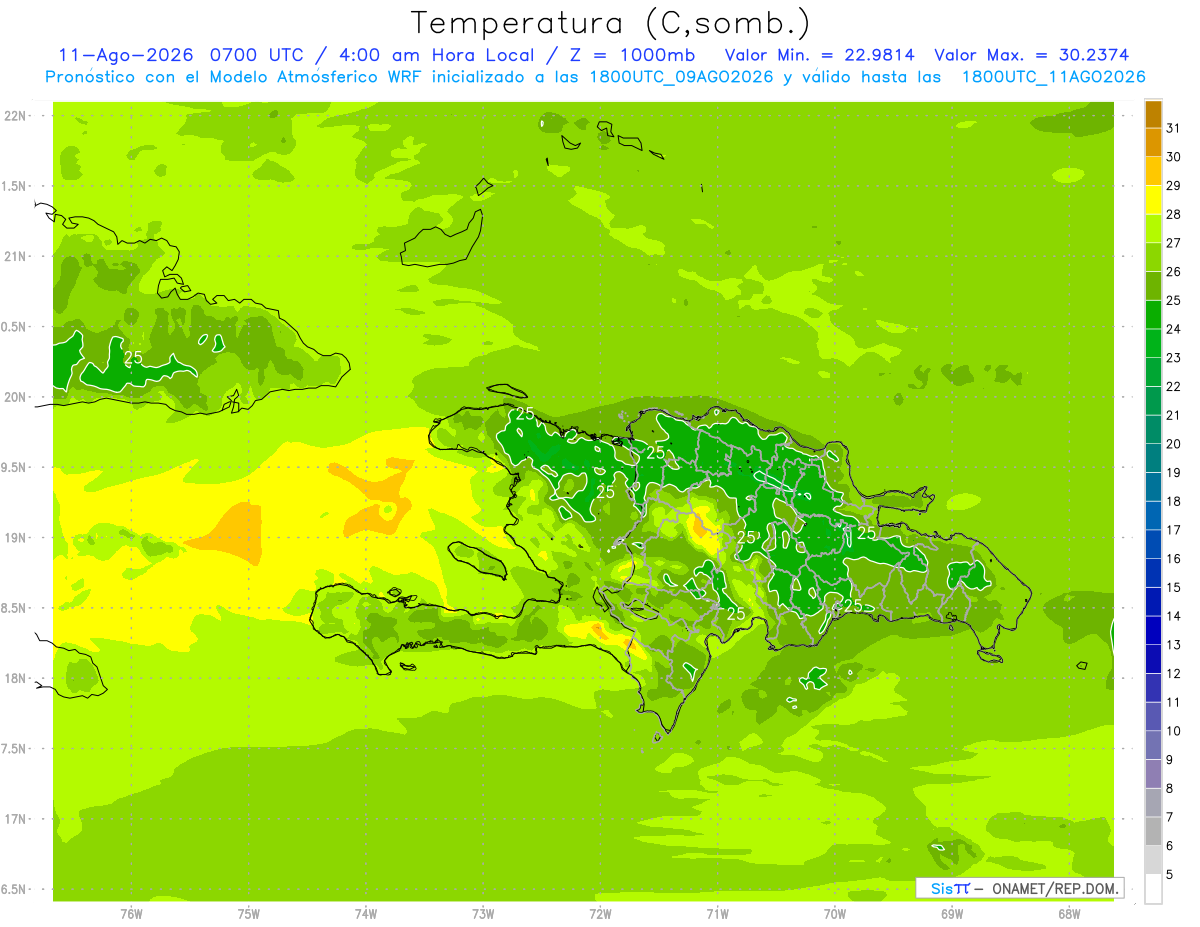Select the '11-Ago-2026' date text

pyautogui.click(x=129, y=55)
